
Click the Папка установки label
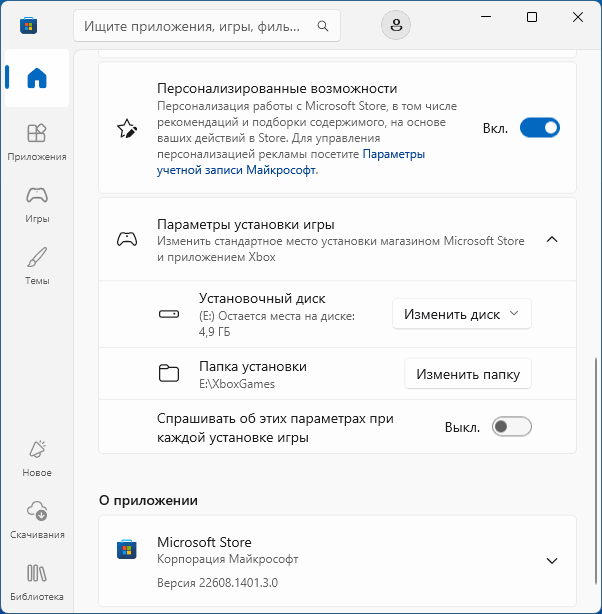coord(253,367)
